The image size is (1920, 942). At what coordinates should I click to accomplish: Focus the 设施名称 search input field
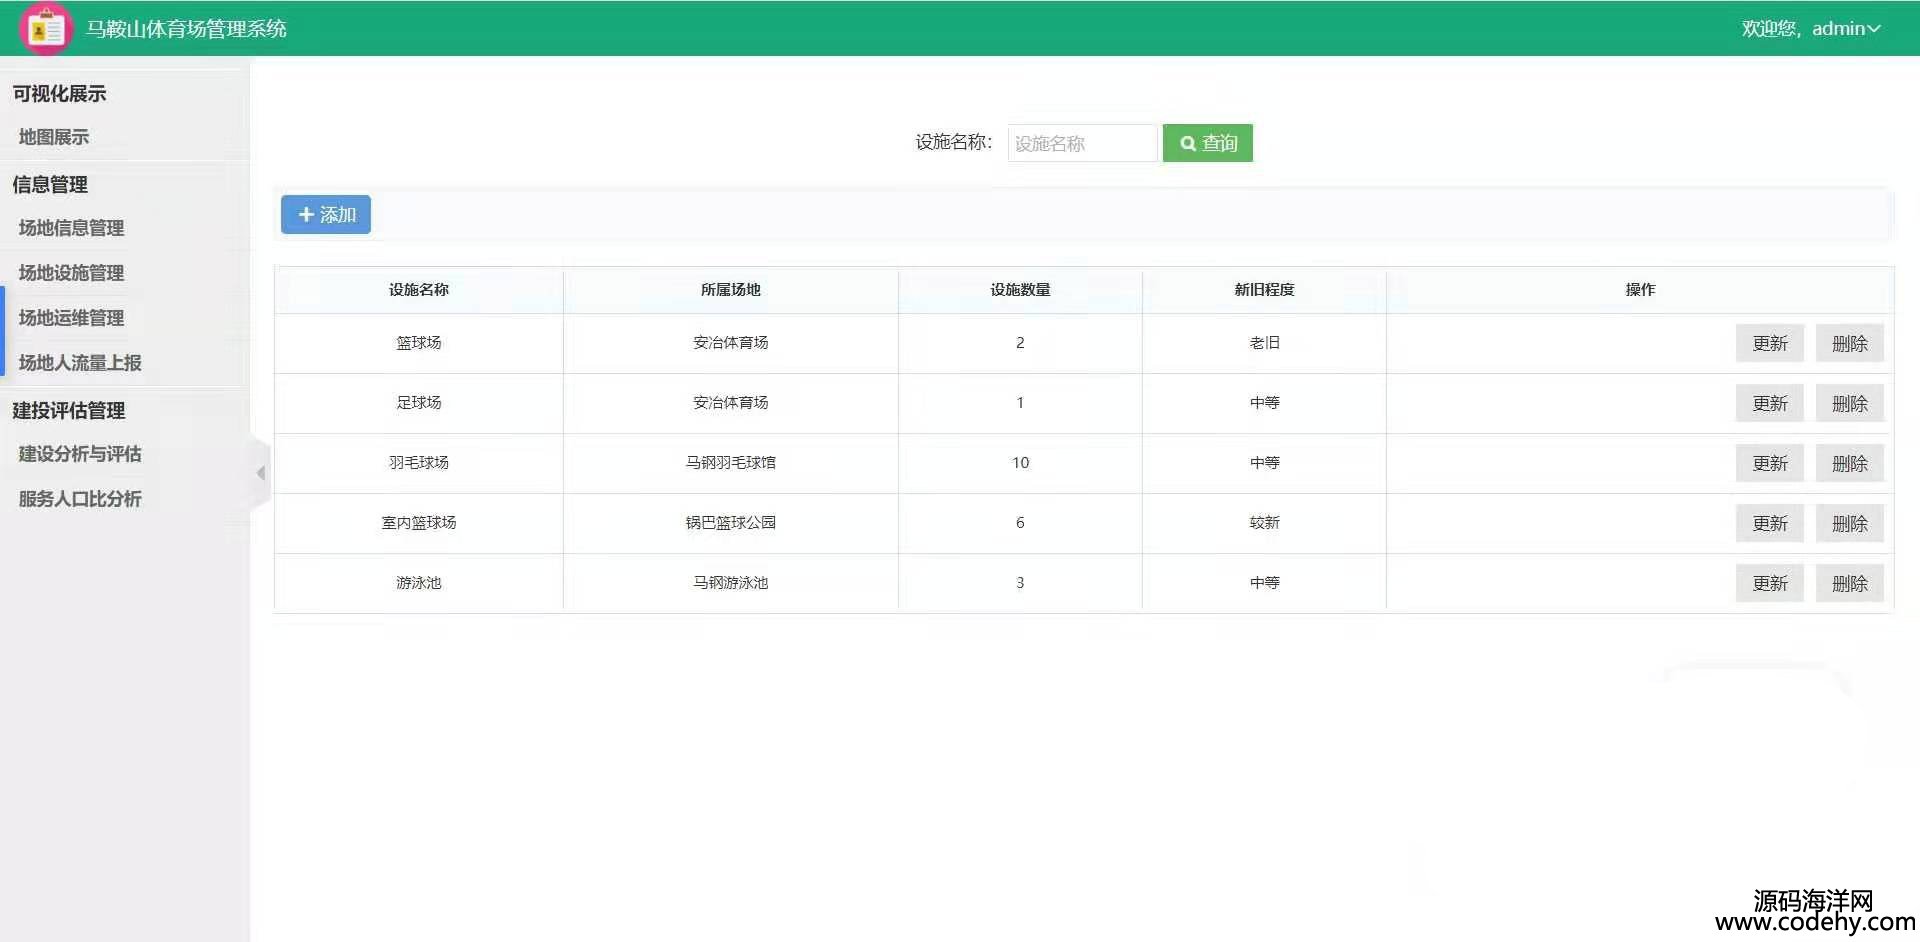point(1082,143)
